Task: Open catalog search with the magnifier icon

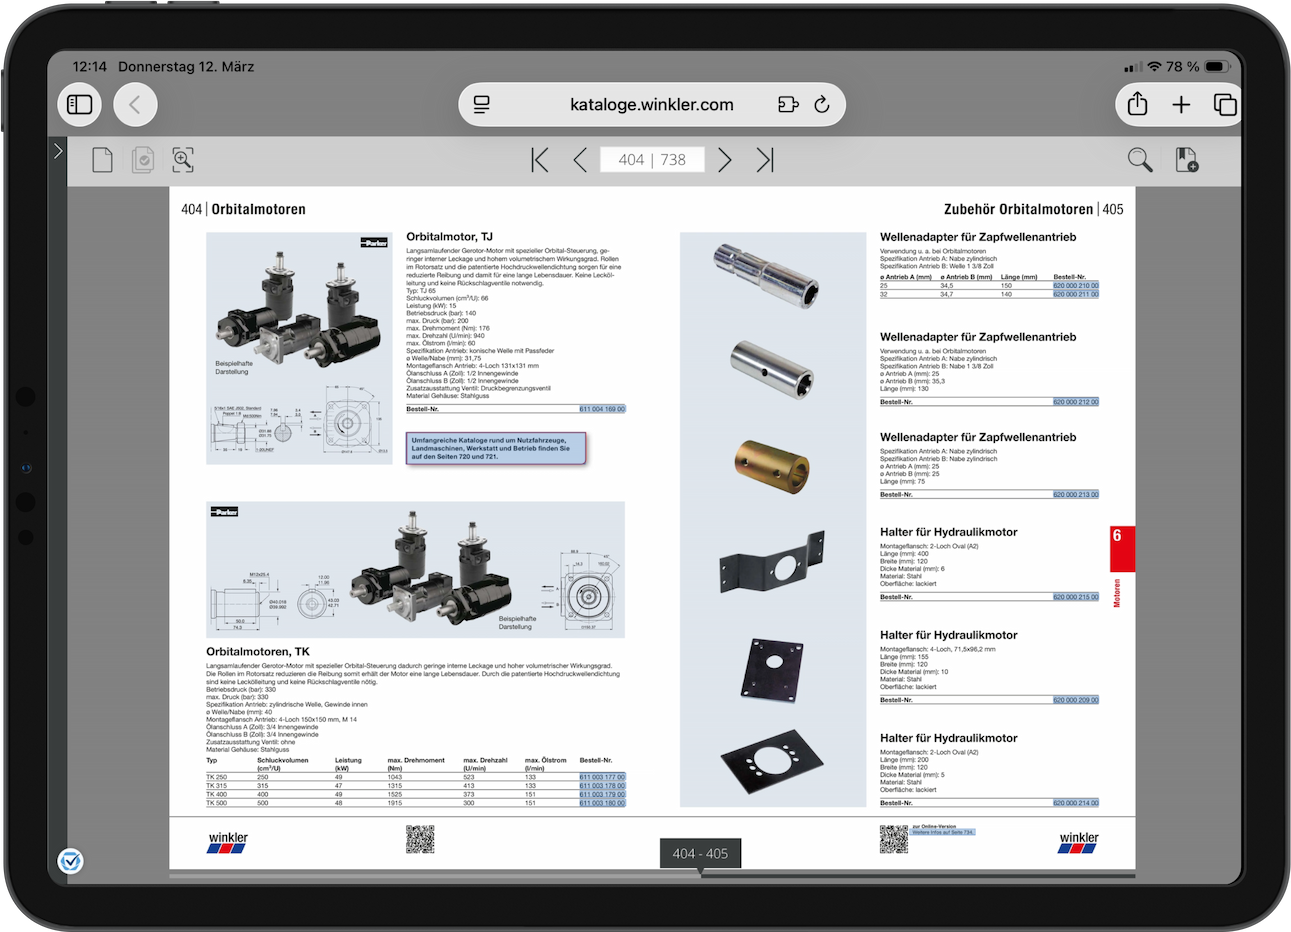Action: 1139,159
